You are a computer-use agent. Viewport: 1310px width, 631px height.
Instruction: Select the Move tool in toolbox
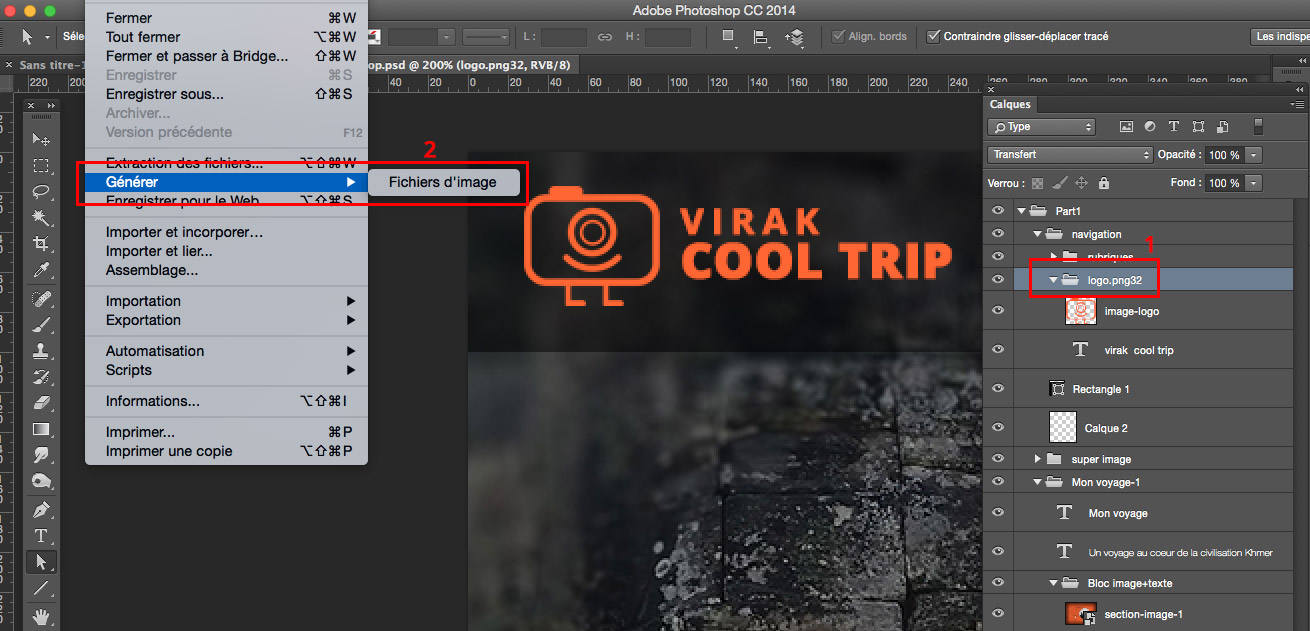click(41, 139)
